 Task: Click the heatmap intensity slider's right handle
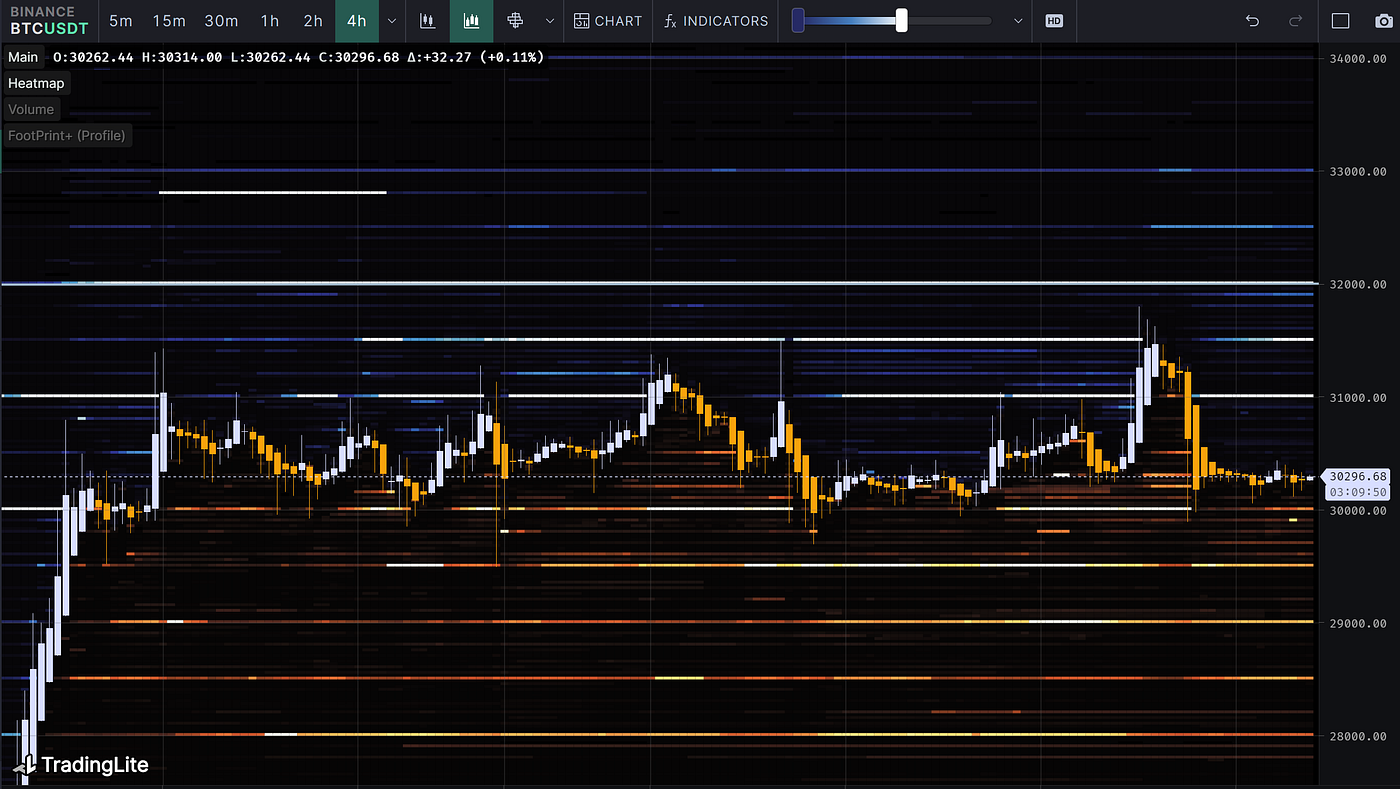pyautogui.click(x=901, y=20)
